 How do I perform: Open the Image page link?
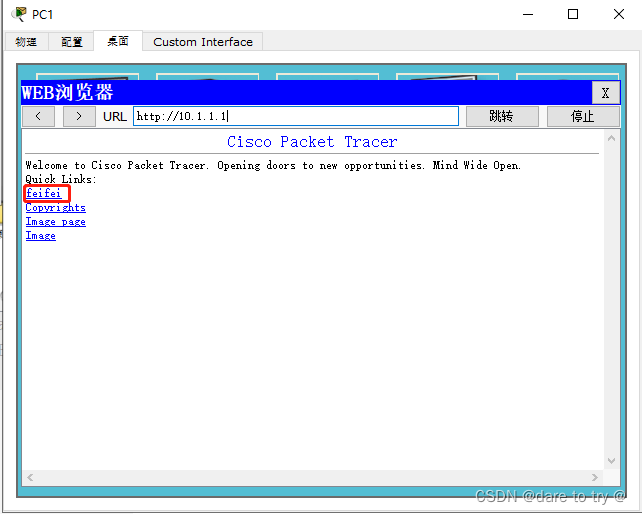coord(56,222)
